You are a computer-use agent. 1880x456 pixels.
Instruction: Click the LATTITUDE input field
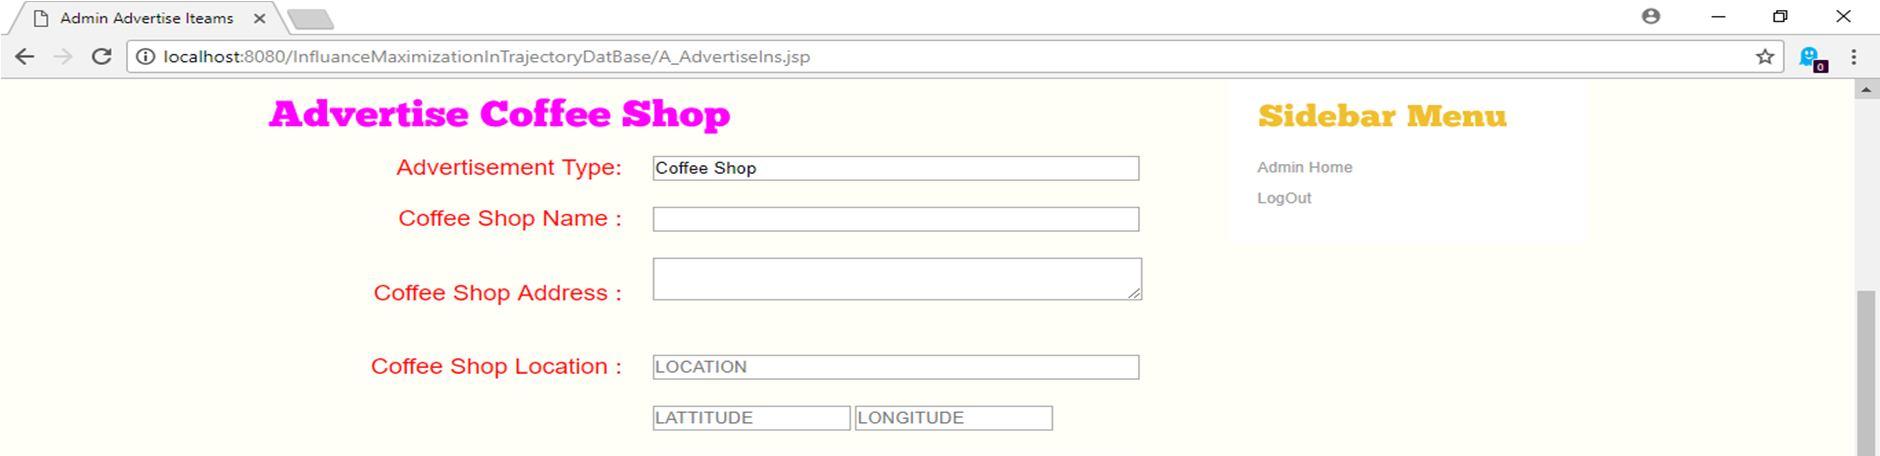751,418
